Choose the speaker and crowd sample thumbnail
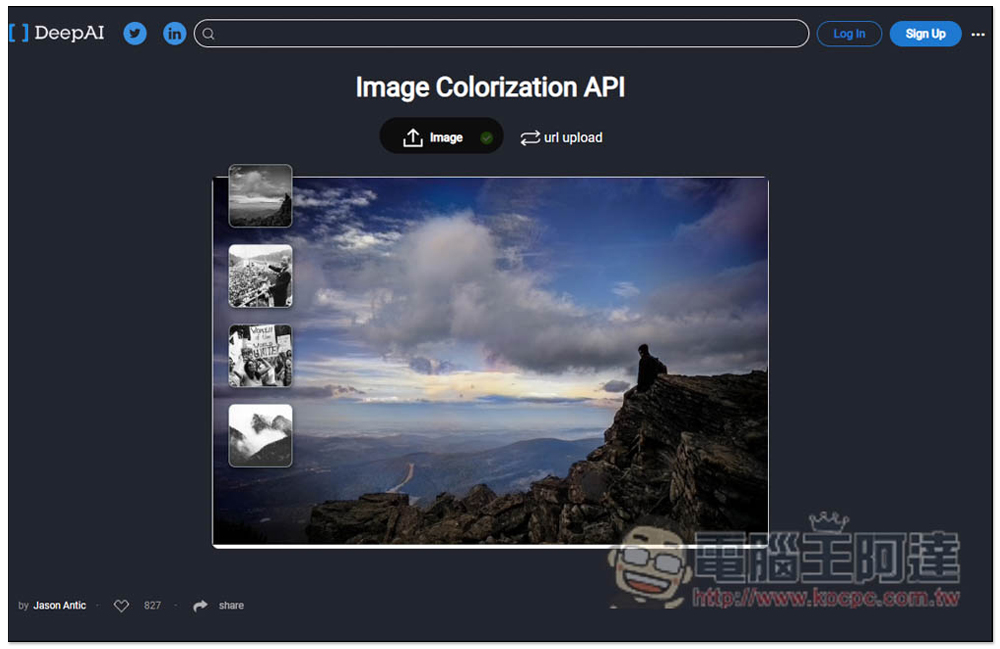Image resolution: width=1000 pixels, height=649 pixels. click(x=260, y=276)
